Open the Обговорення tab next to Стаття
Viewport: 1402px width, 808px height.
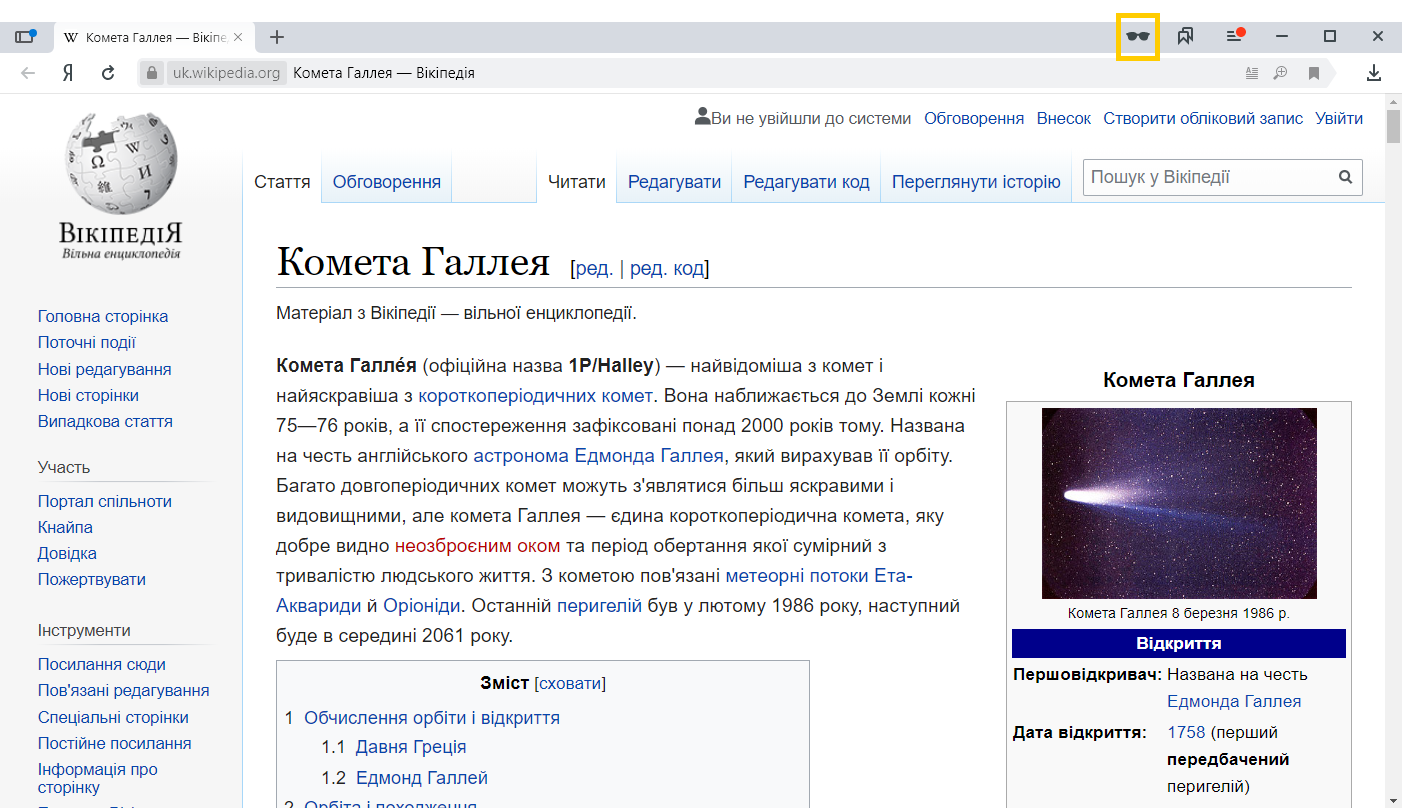tap(387, 182)
